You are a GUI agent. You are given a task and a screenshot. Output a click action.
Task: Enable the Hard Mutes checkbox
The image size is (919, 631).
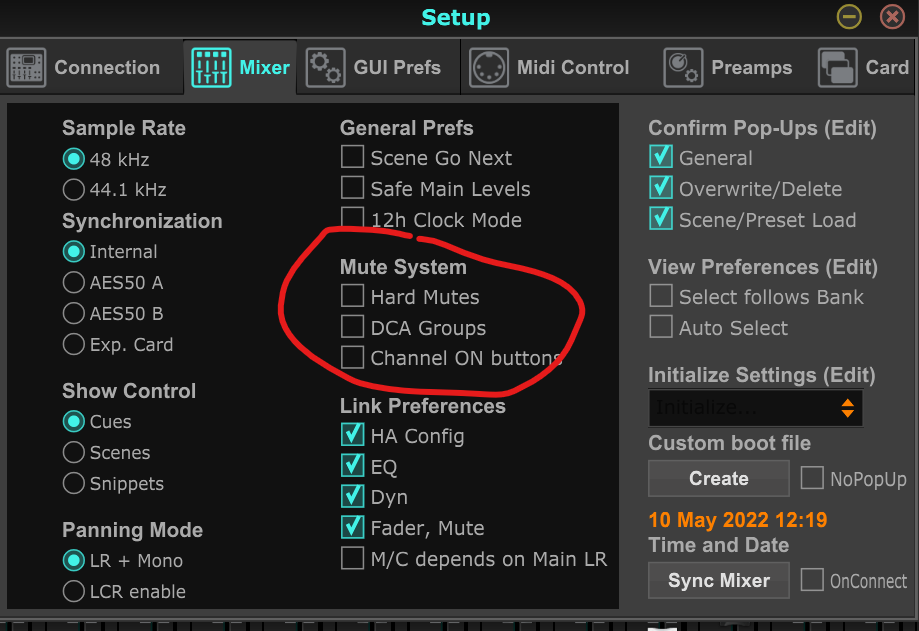click(x=352, y=296)
